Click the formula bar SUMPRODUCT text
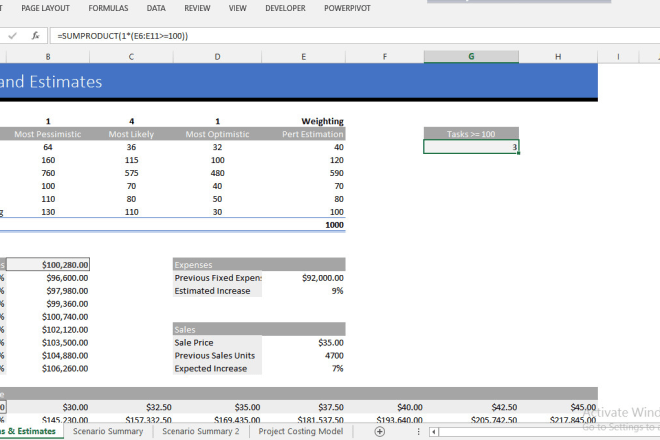This screenshot has height=440, width=660. pyautogui.click(x=122, y=36)
